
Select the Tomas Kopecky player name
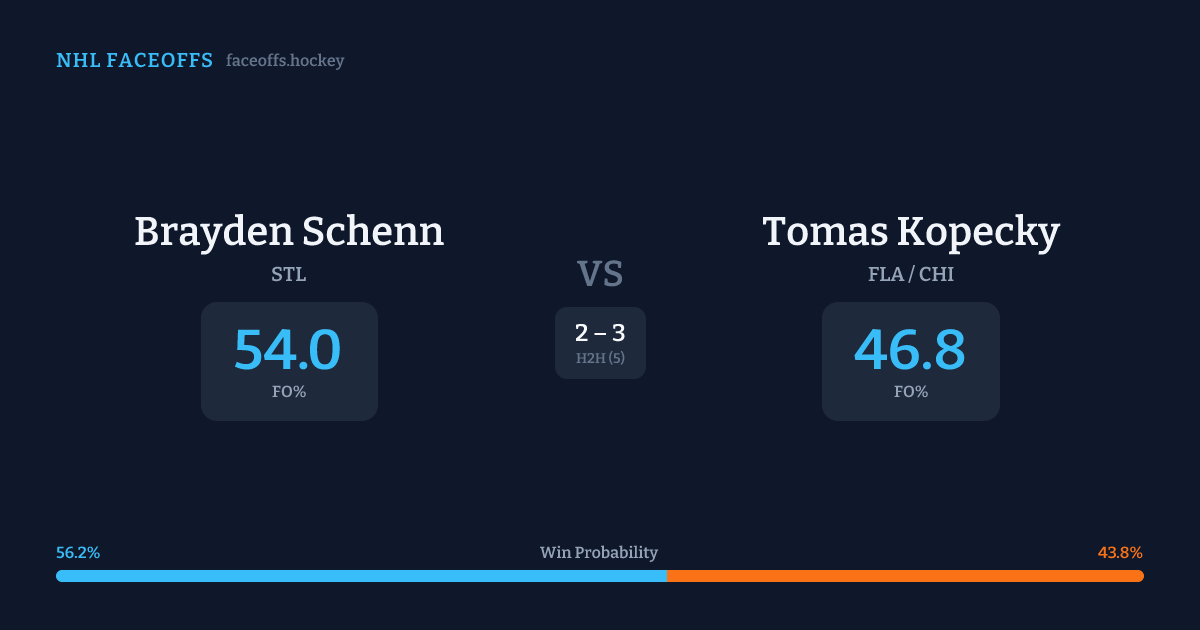tap(911, 232)
